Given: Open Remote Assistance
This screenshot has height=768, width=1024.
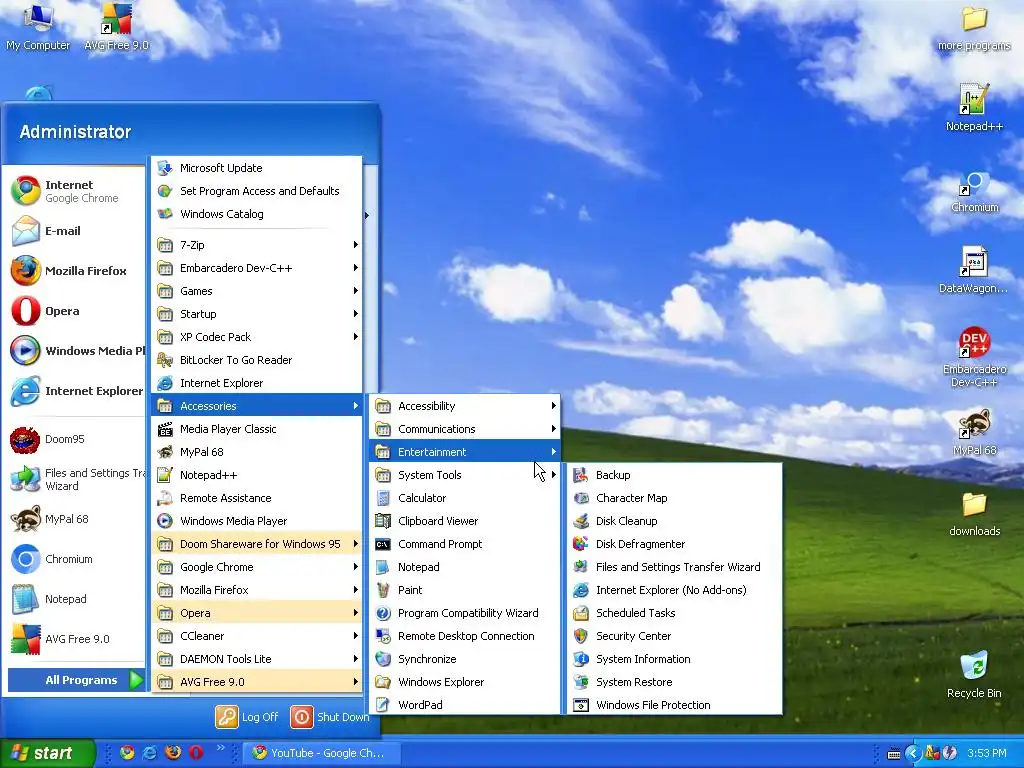Looking at the screenshot, I should point(257,498).
